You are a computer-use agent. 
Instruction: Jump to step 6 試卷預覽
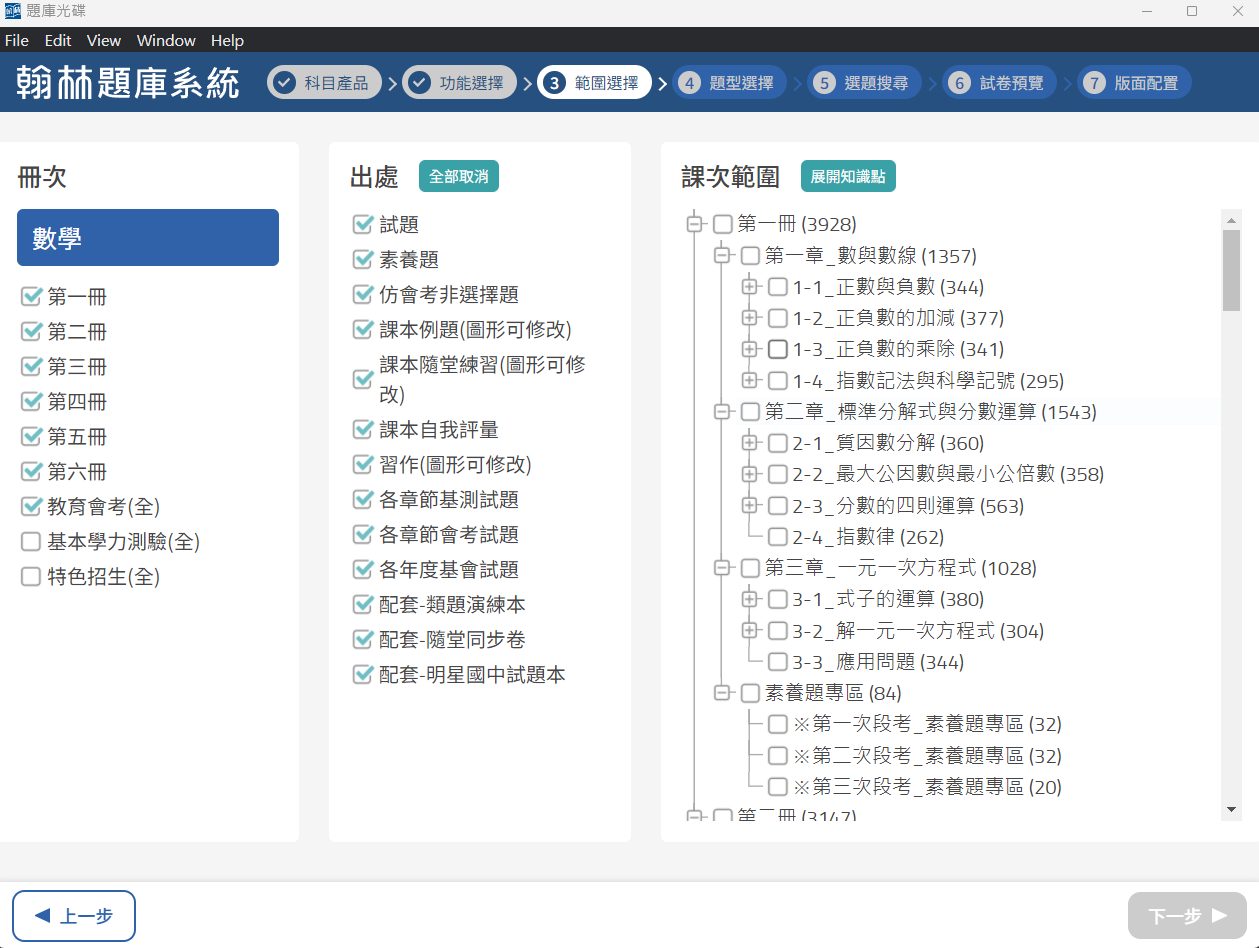click(x=999, y=82)
